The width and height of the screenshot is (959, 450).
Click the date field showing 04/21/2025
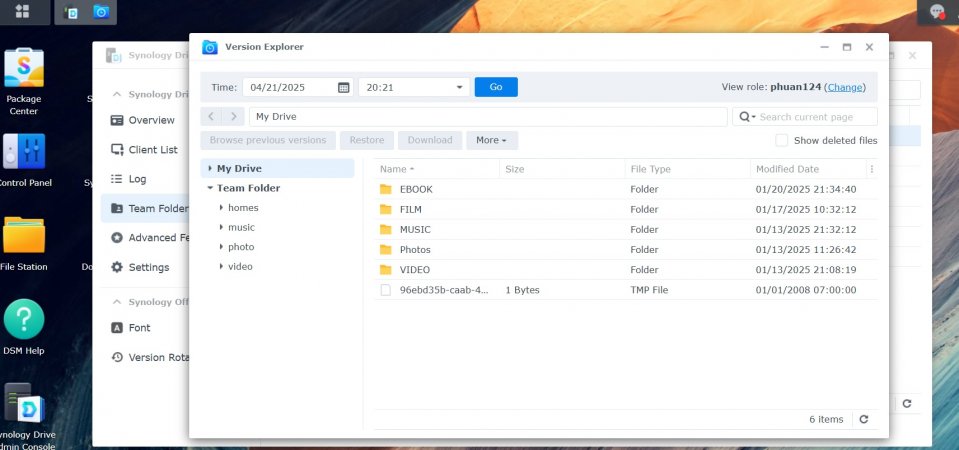[x=297, y=87]
